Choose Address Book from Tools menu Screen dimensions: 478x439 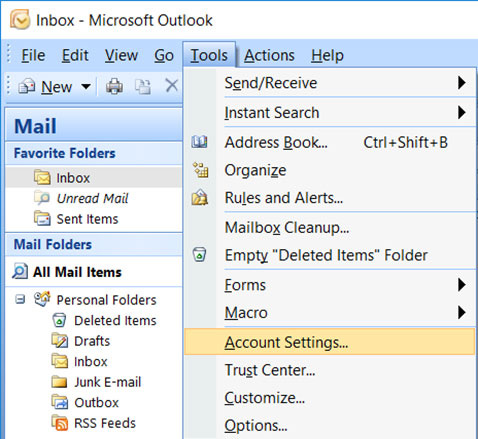330,142
